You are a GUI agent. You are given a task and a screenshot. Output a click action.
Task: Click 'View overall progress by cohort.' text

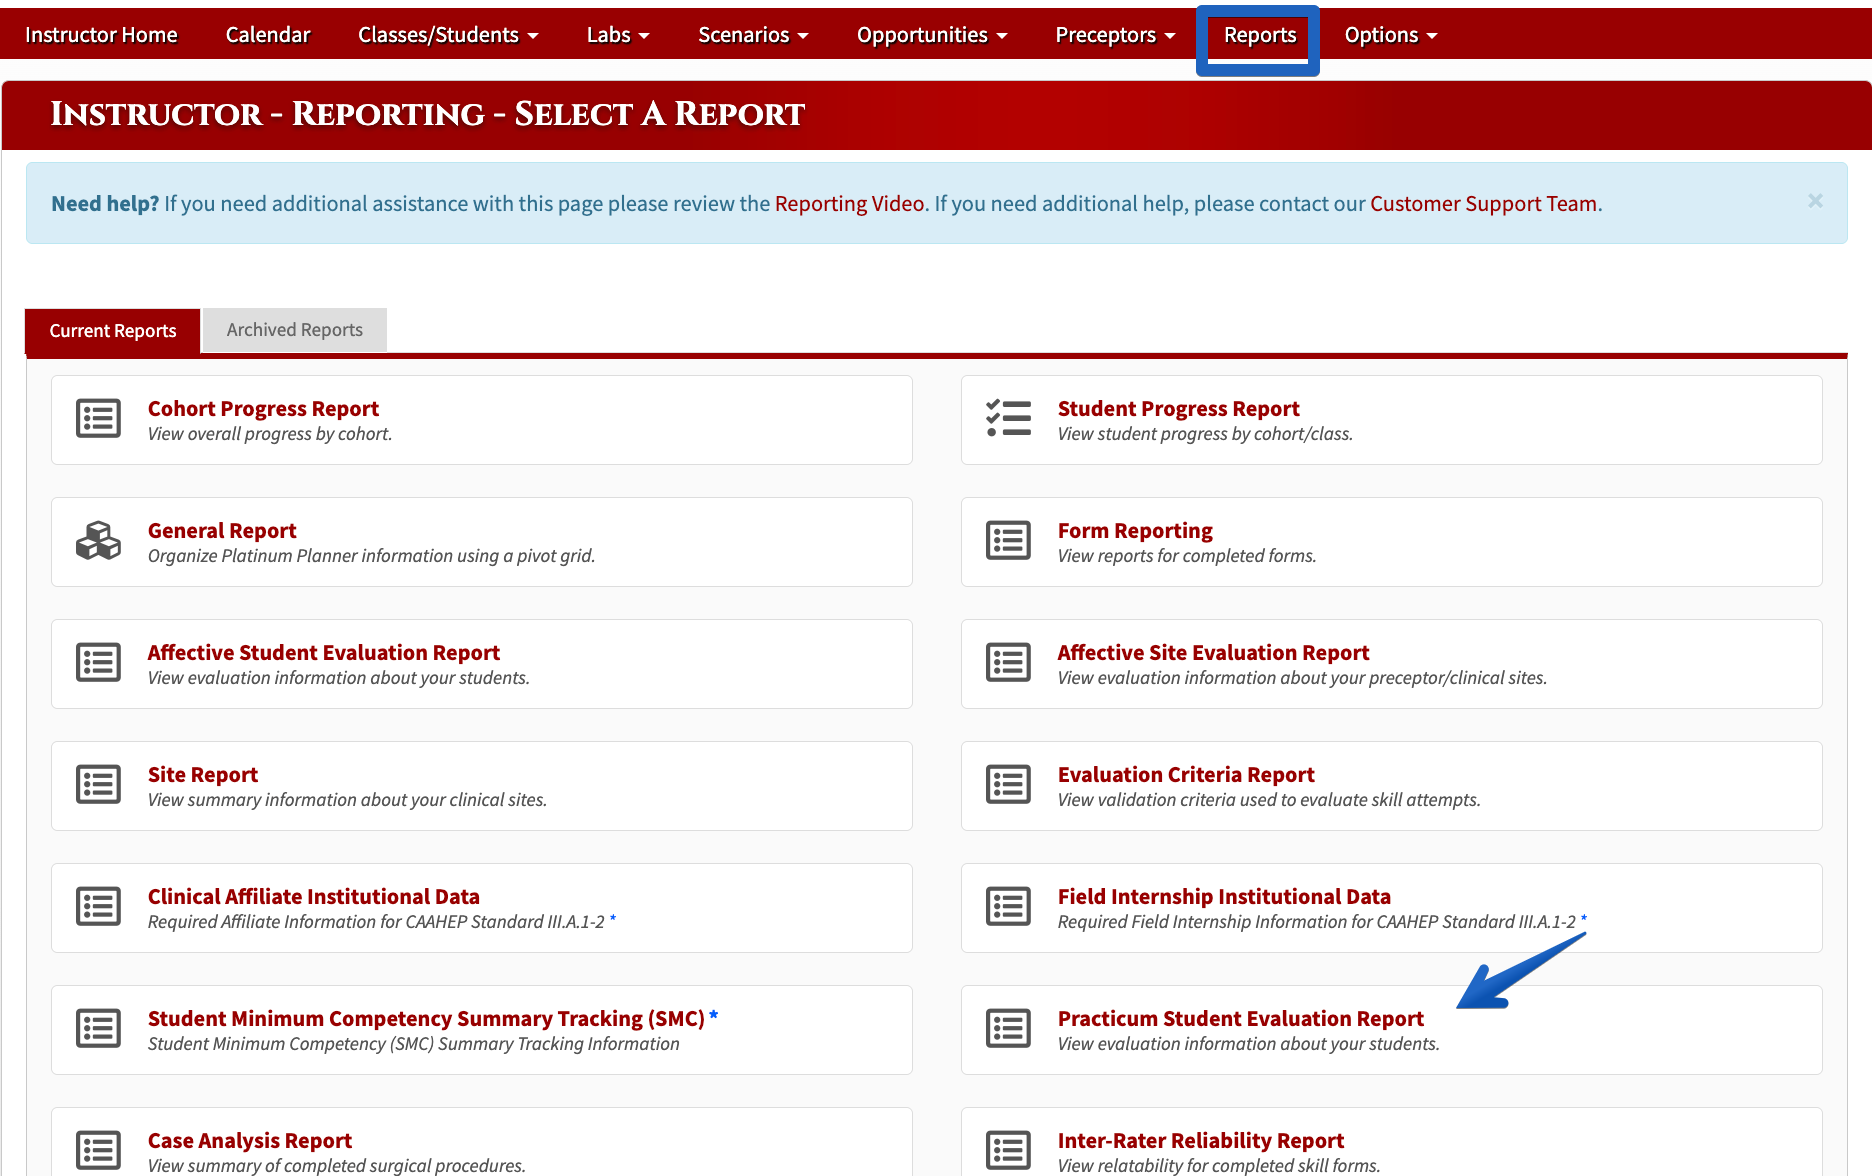[270, 434]
